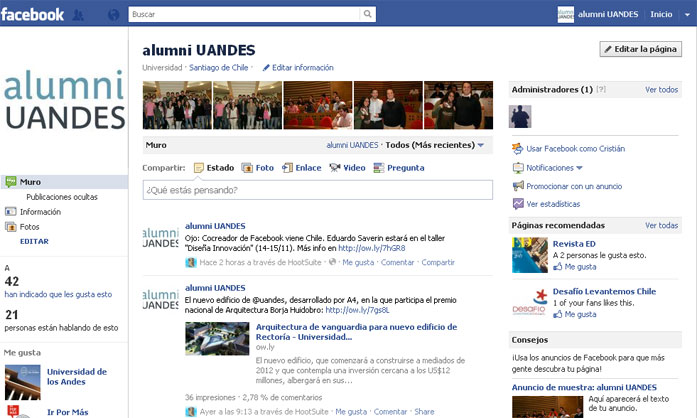Select Foto share option
The width and height of the screenshot is (697, 418).
tap(257, 168)
